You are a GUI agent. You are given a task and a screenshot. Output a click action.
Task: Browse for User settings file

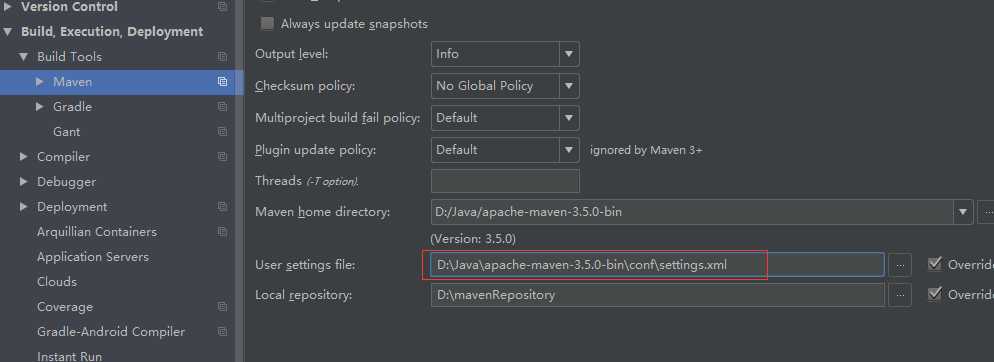pos(900,265)
